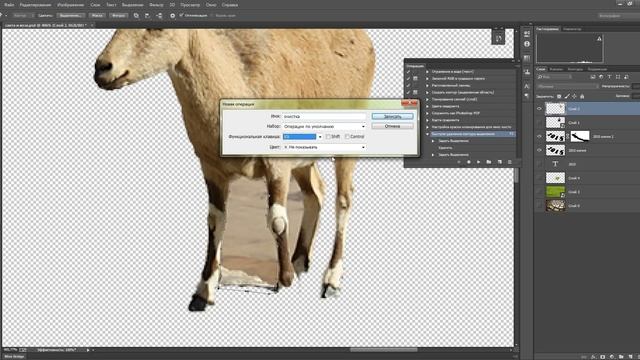Check the Control checkbox in the dialog
Viewport: 640px width, 360px height.
347,136
